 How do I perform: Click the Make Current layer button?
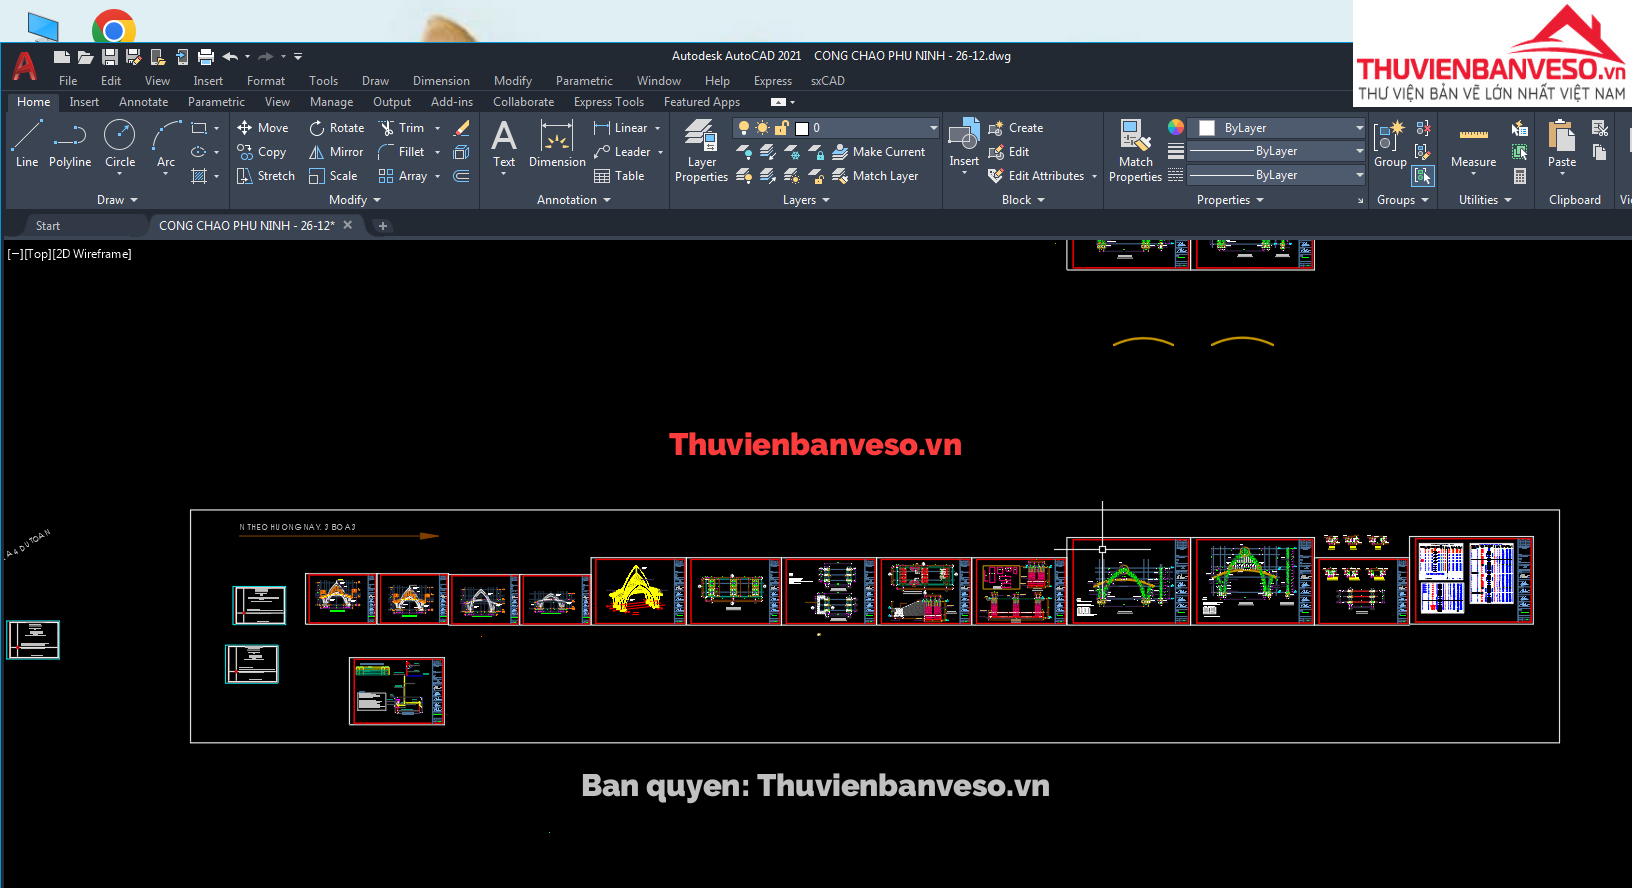(x=878, y=152)
